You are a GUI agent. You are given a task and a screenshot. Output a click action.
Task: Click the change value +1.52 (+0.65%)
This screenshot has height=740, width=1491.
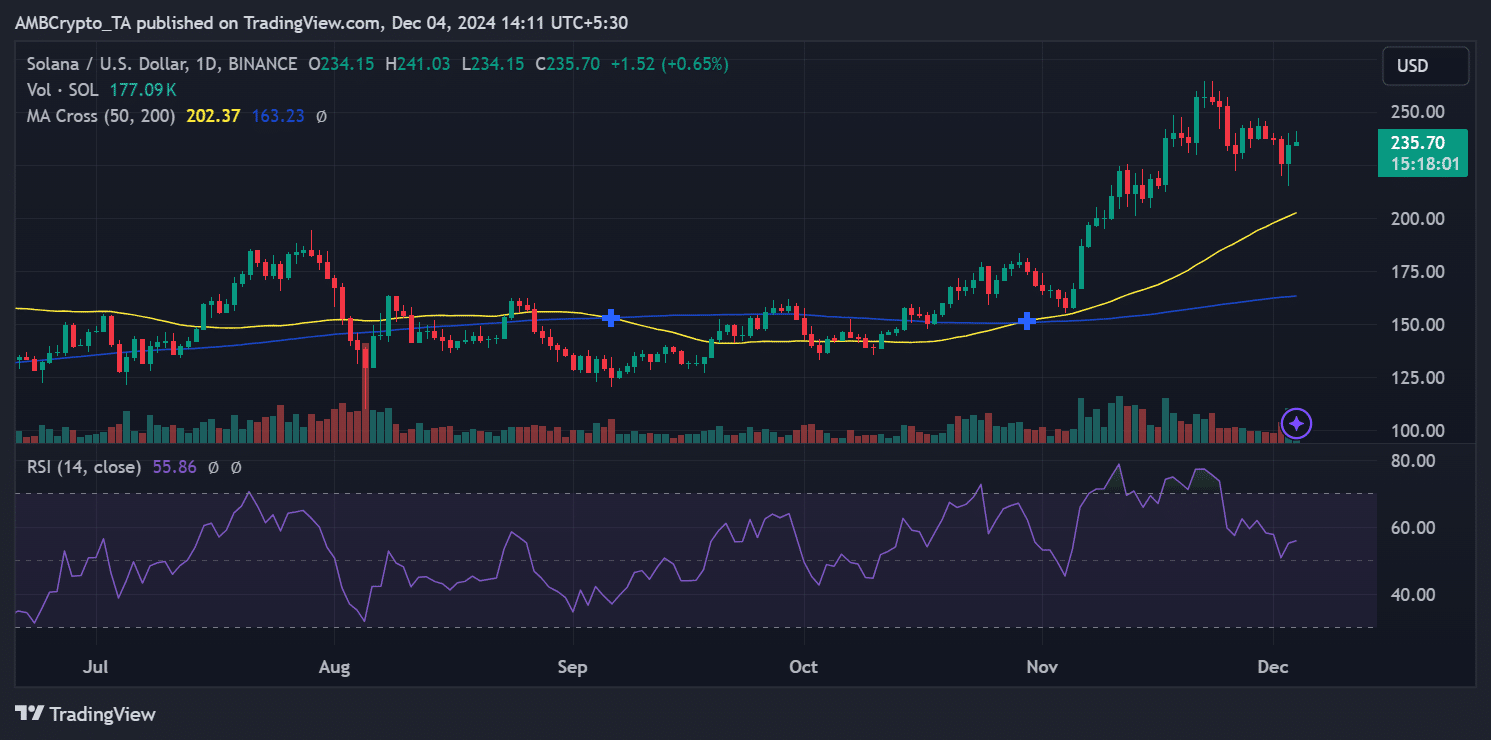(x=670, y=64)
